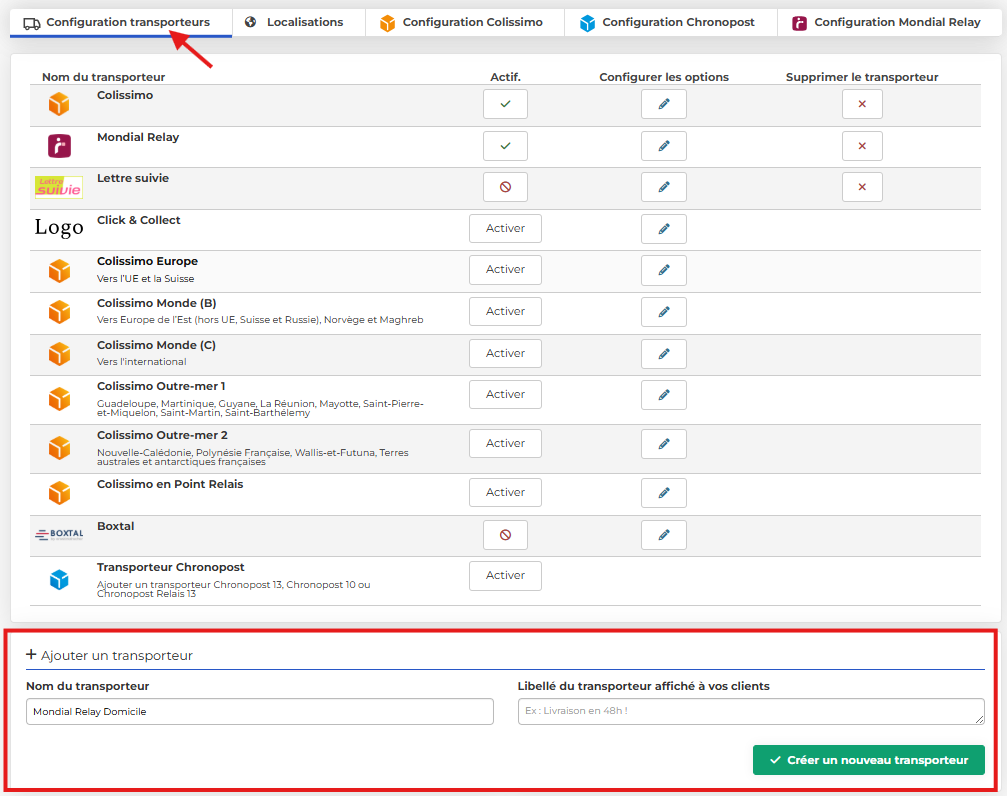This screenshot has width=1007, height=796.
Task: Edit Boxtal carrier options
Action: click(x=663, y=535)
